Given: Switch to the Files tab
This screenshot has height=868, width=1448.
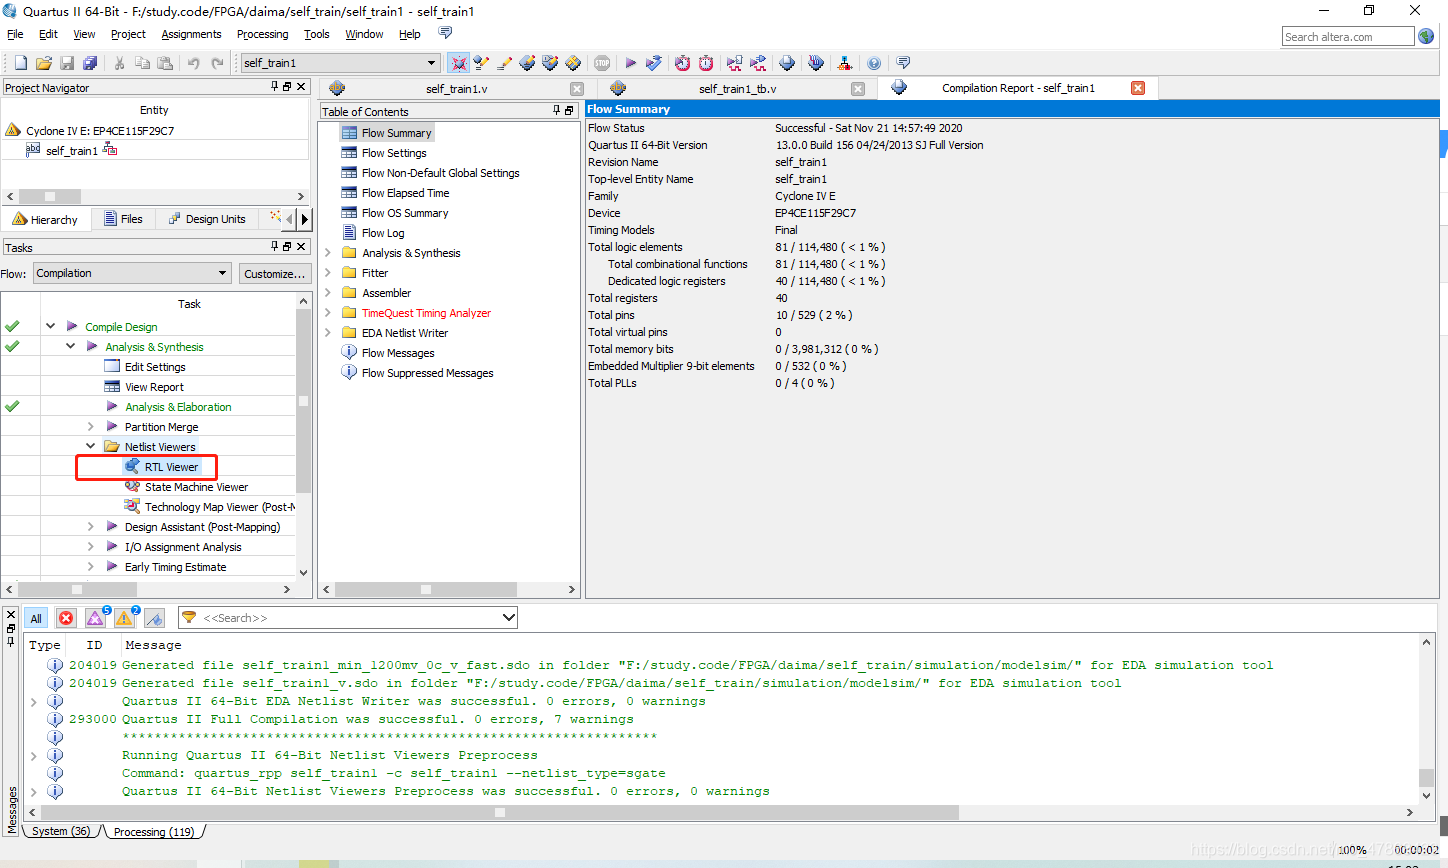Looking at the screenshot, I should coord(123,219).
